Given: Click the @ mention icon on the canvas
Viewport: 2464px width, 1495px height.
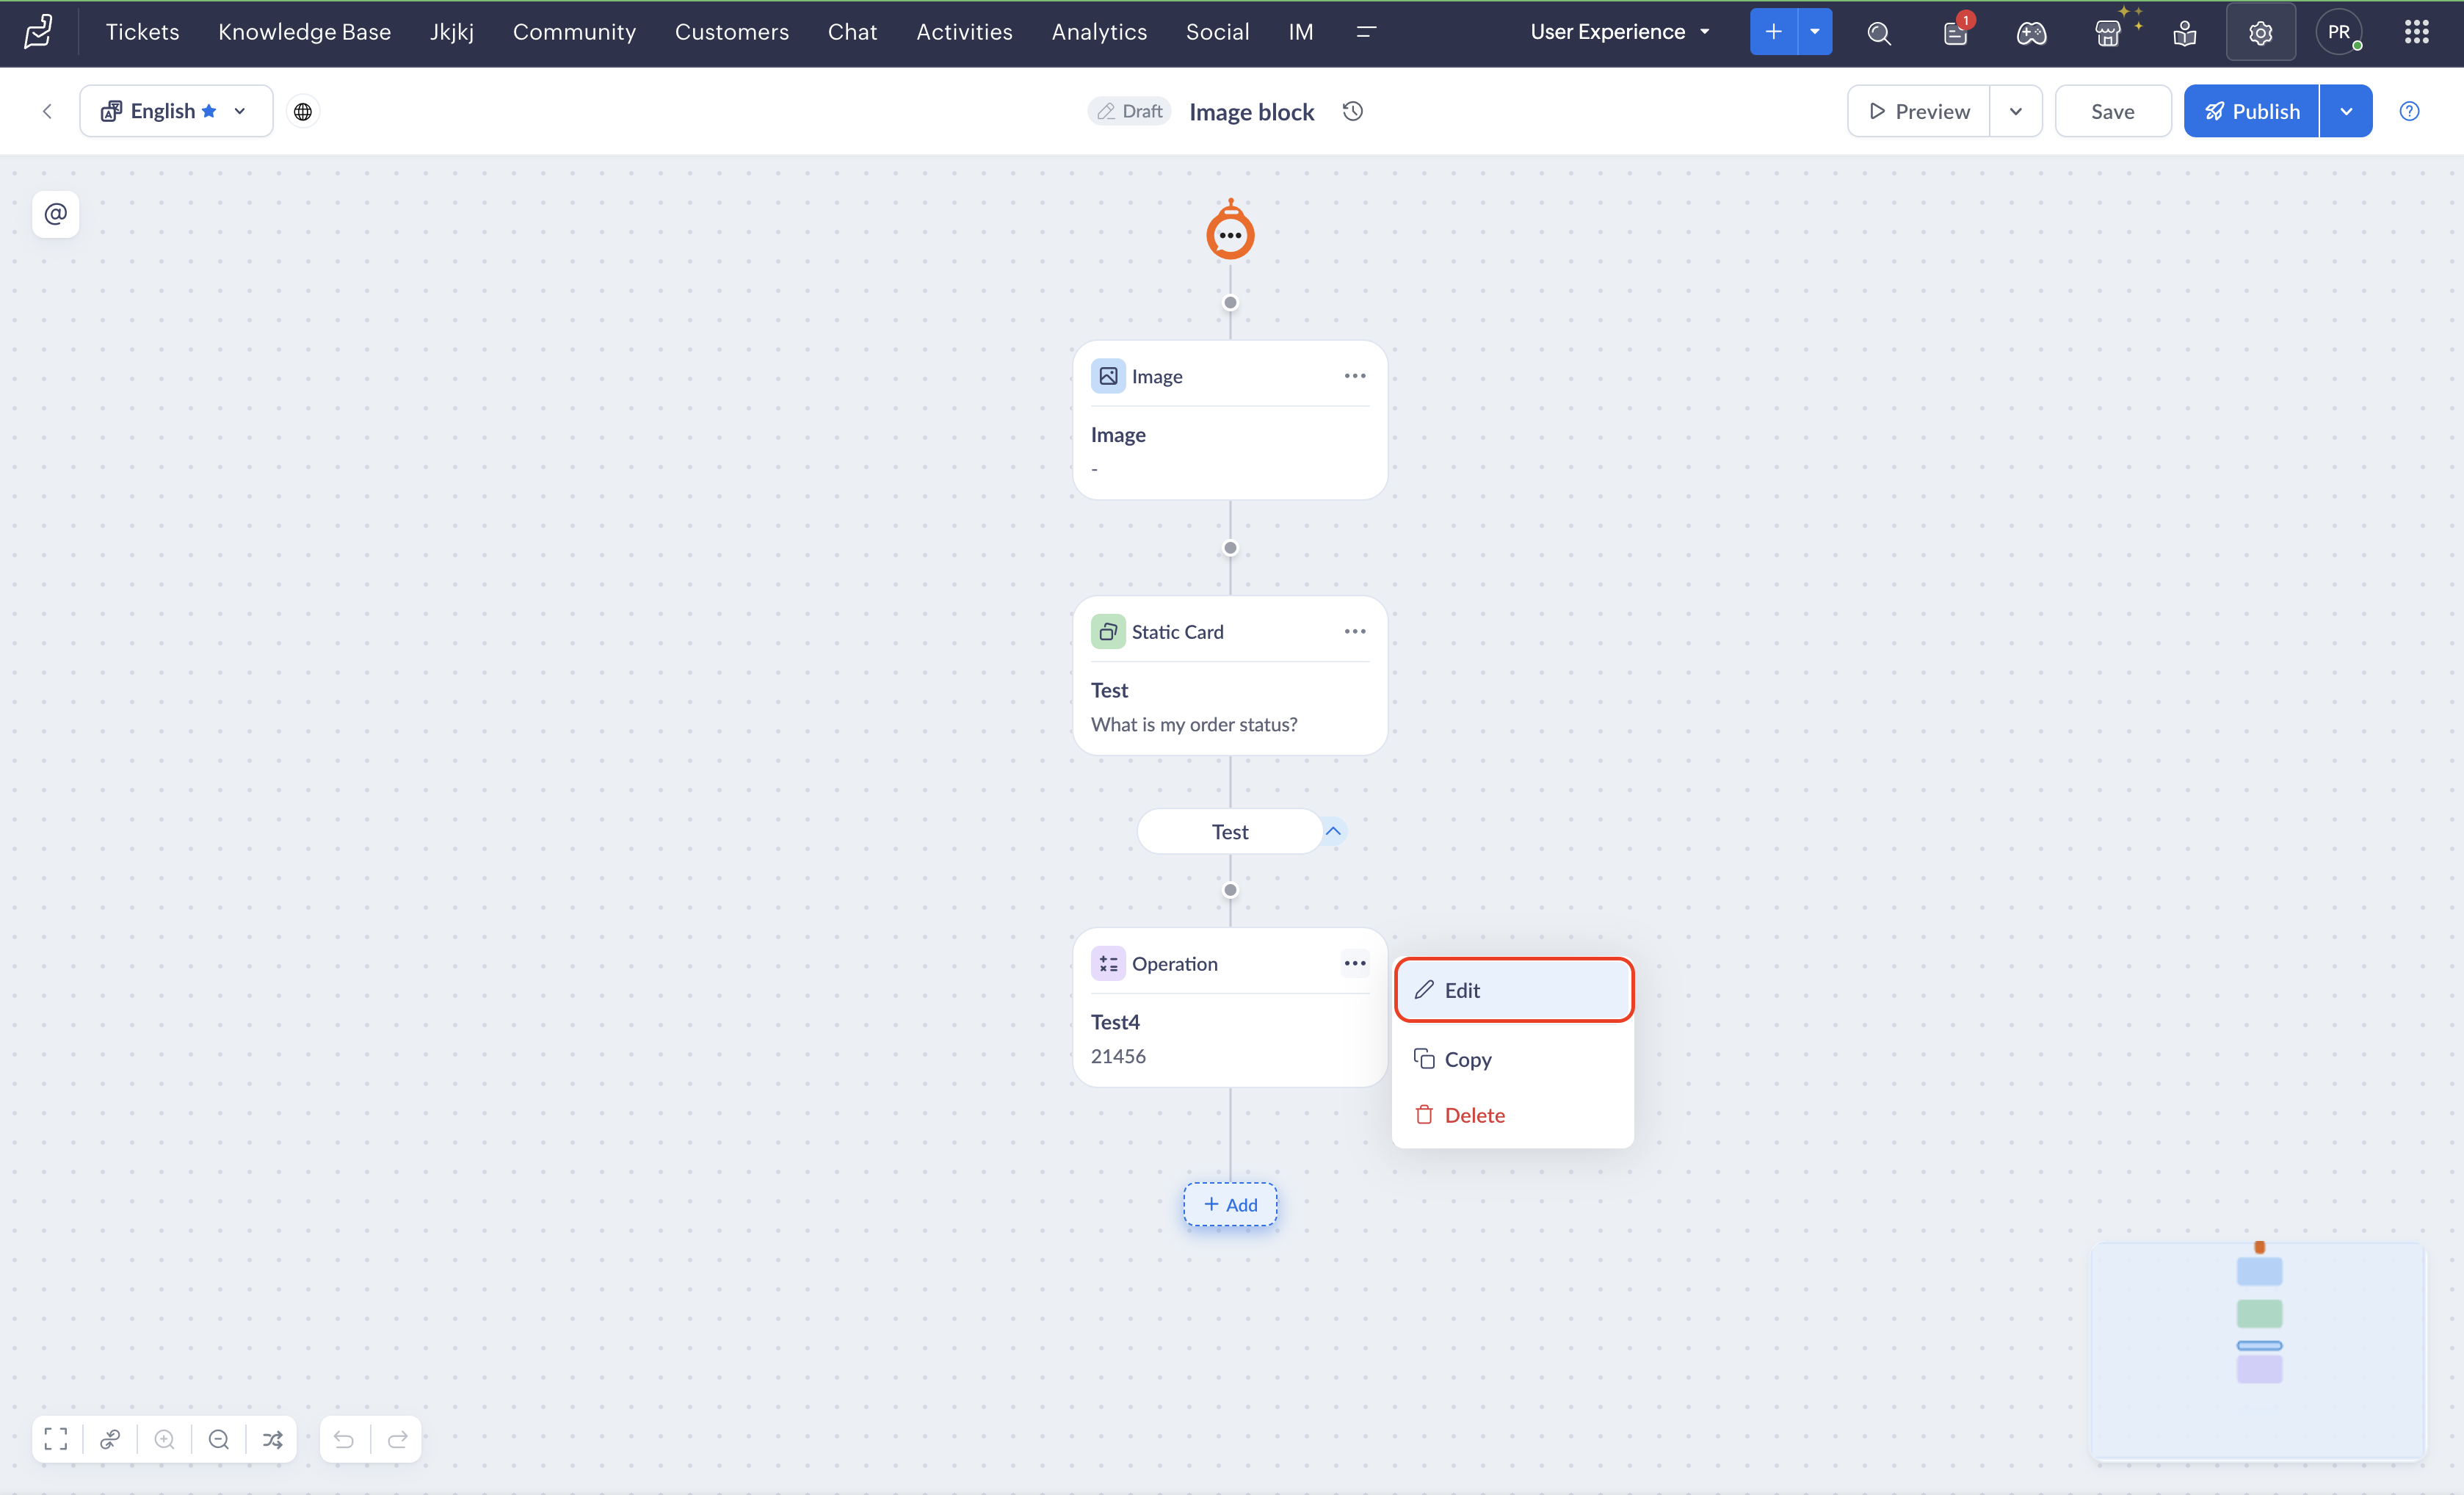Looking at the screenshot, I should pyautogui.click(x=56, y=213).
